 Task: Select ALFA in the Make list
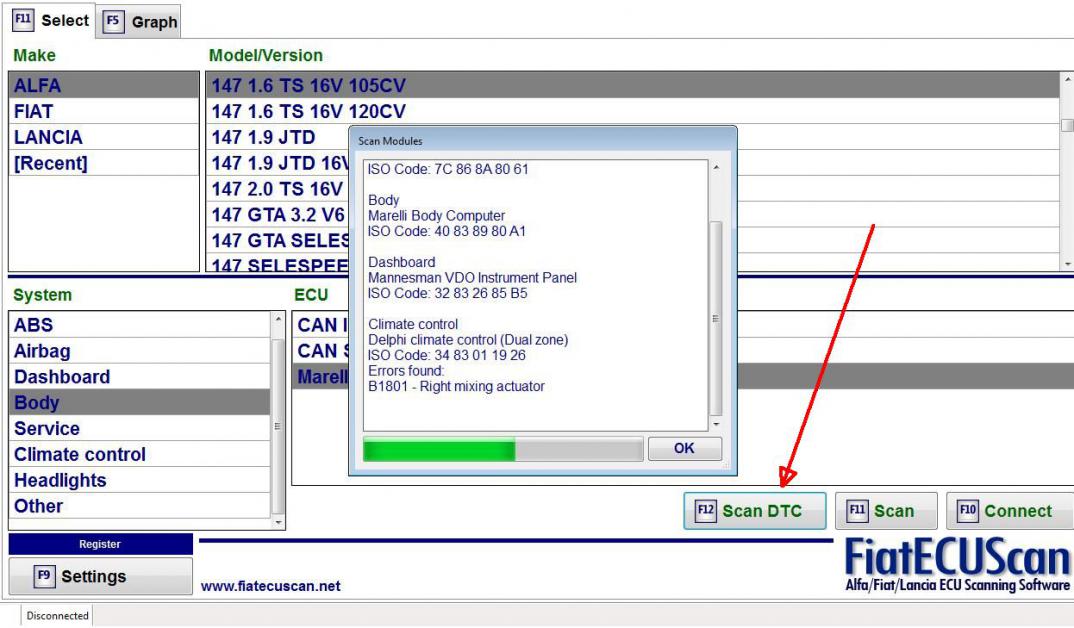104,85
